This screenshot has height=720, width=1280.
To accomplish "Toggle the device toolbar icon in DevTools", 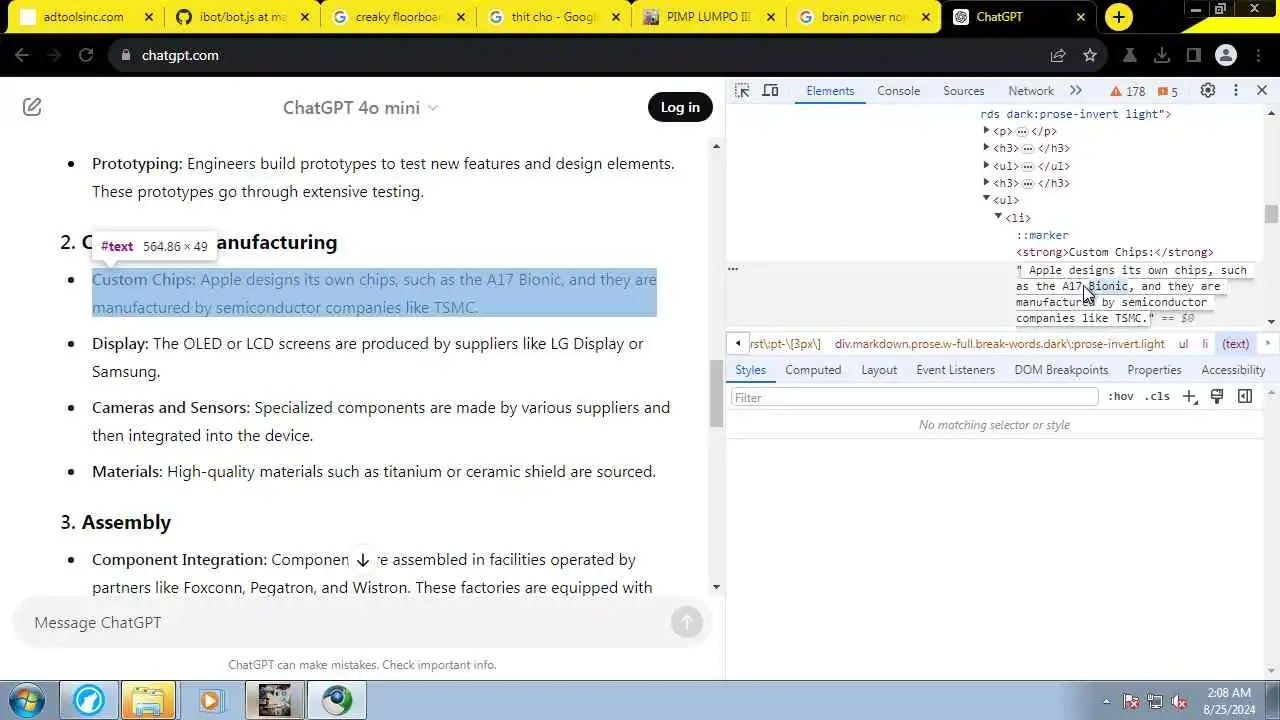I will pyautogui.click(x=770, y=90).
